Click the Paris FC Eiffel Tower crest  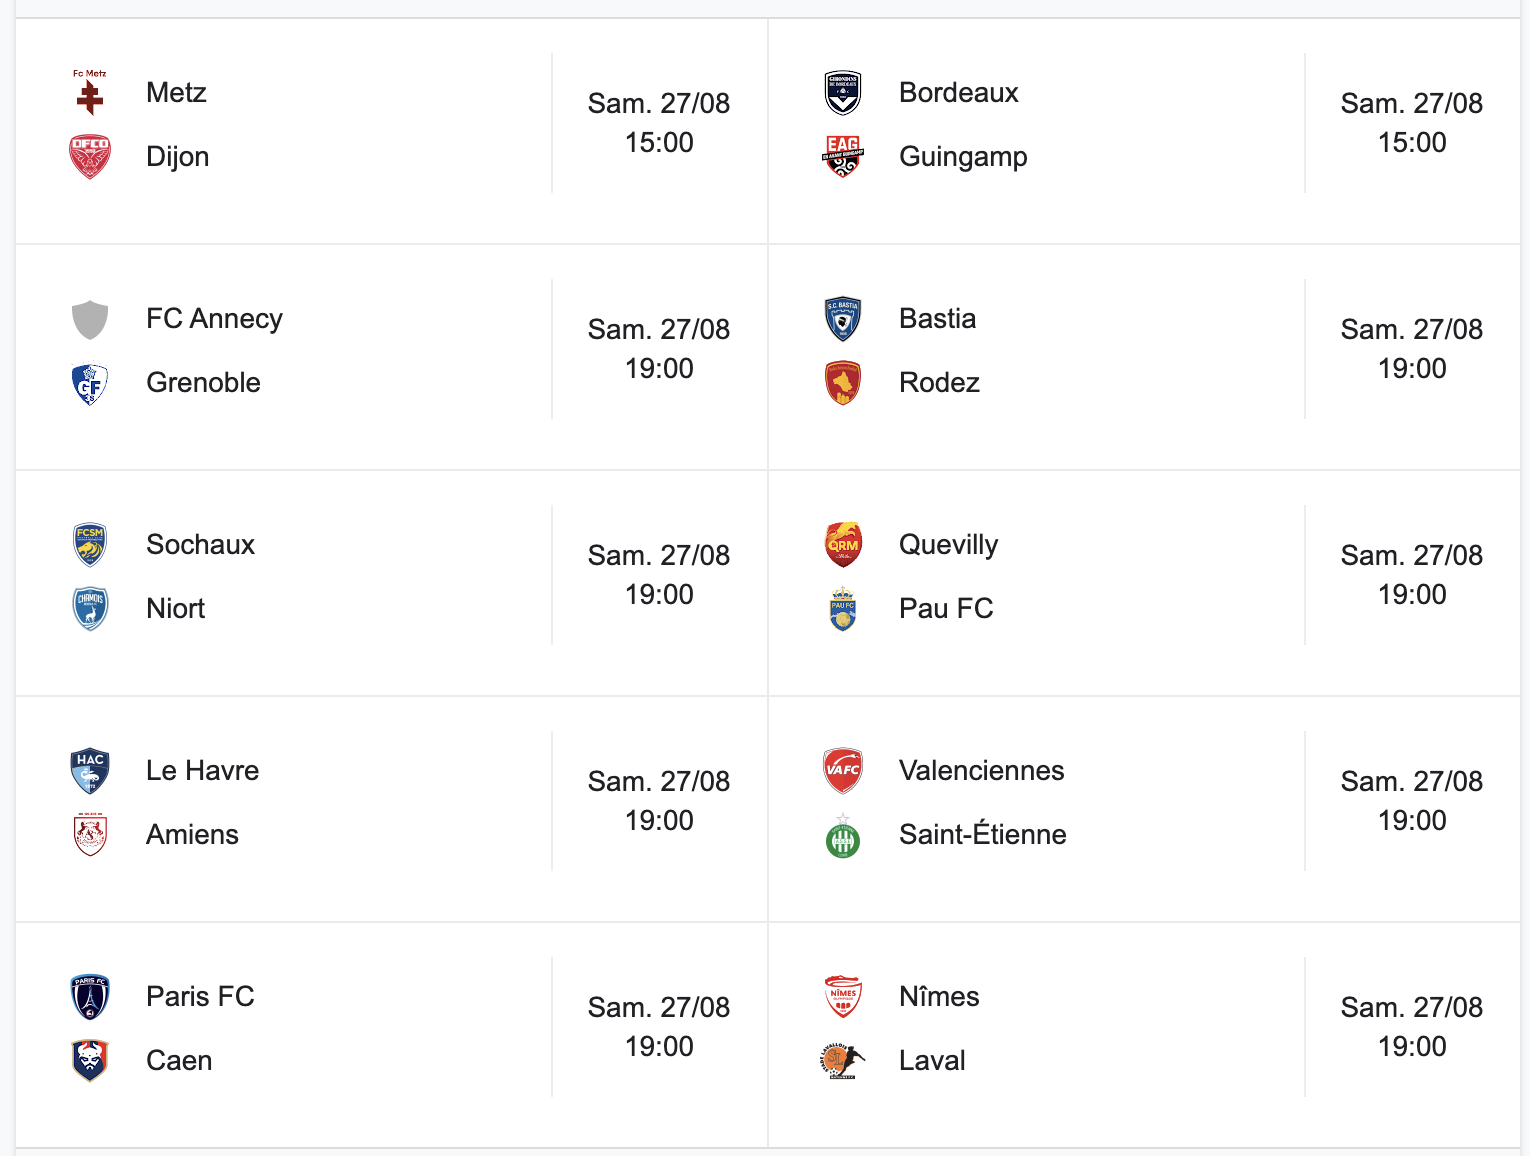[x=90, y=997]
